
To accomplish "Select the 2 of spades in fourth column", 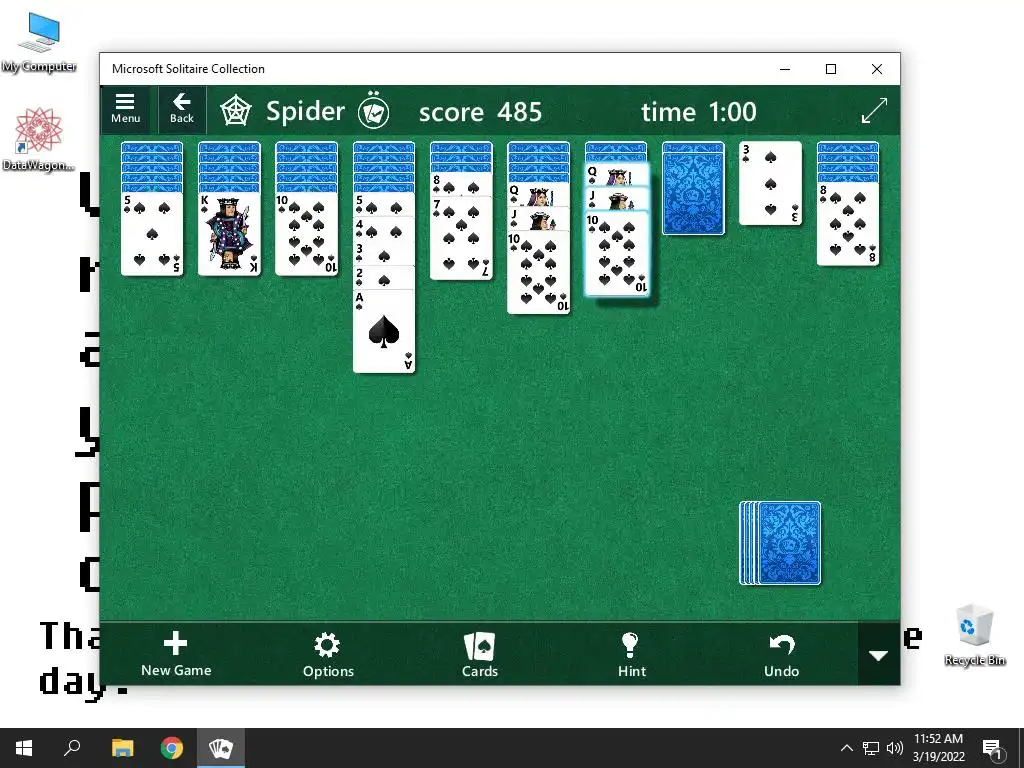I will [384, 278].
